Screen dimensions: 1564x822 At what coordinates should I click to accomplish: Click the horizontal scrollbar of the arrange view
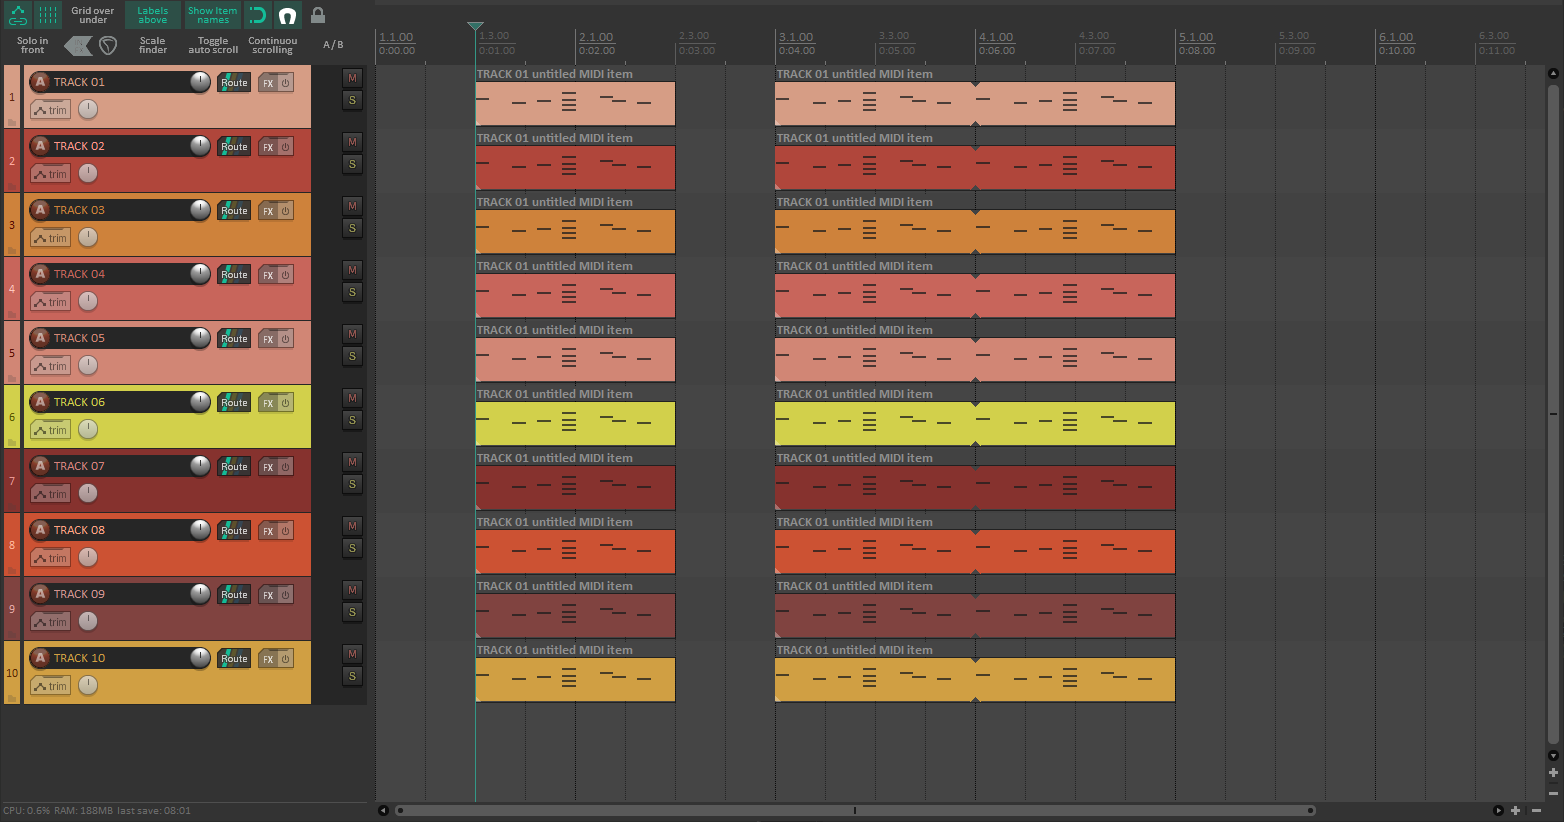[855, 810]
